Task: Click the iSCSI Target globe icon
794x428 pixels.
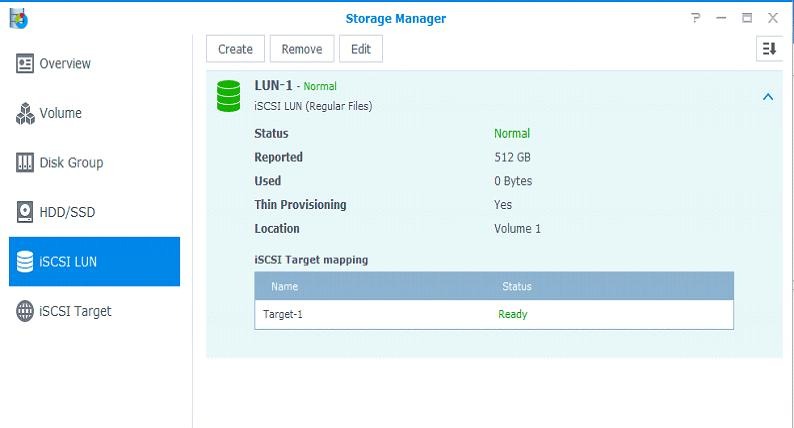Action: click(25, 311)
